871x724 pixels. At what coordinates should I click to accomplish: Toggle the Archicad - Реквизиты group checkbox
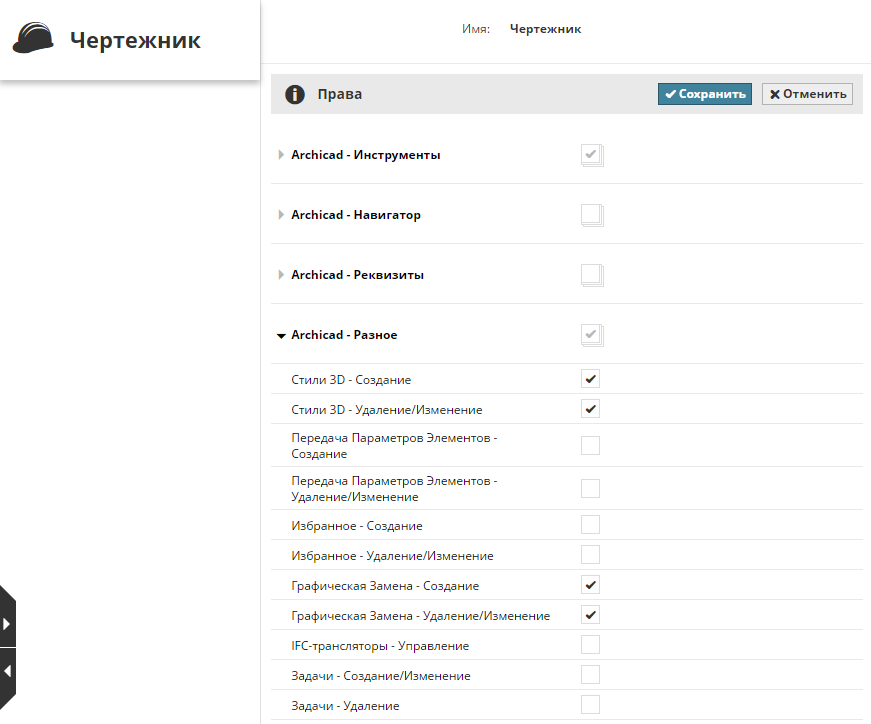(x=591, y=275)
